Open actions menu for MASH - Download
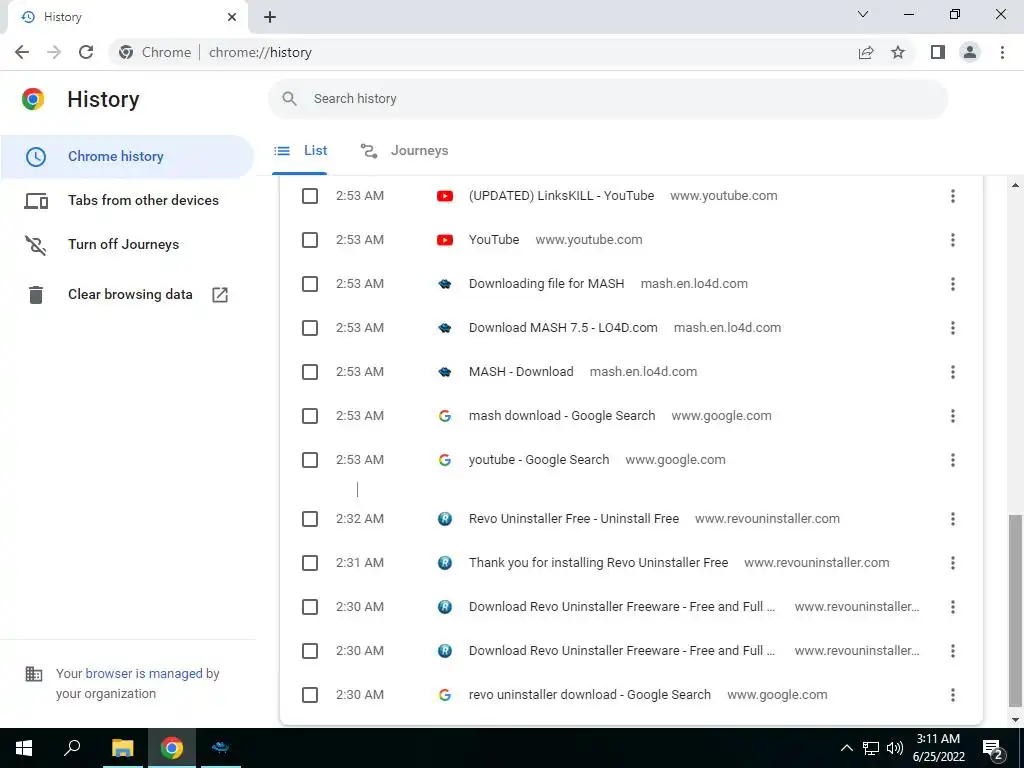The width and height of the screenshot is (1024, 768). (x=953, y=372)
